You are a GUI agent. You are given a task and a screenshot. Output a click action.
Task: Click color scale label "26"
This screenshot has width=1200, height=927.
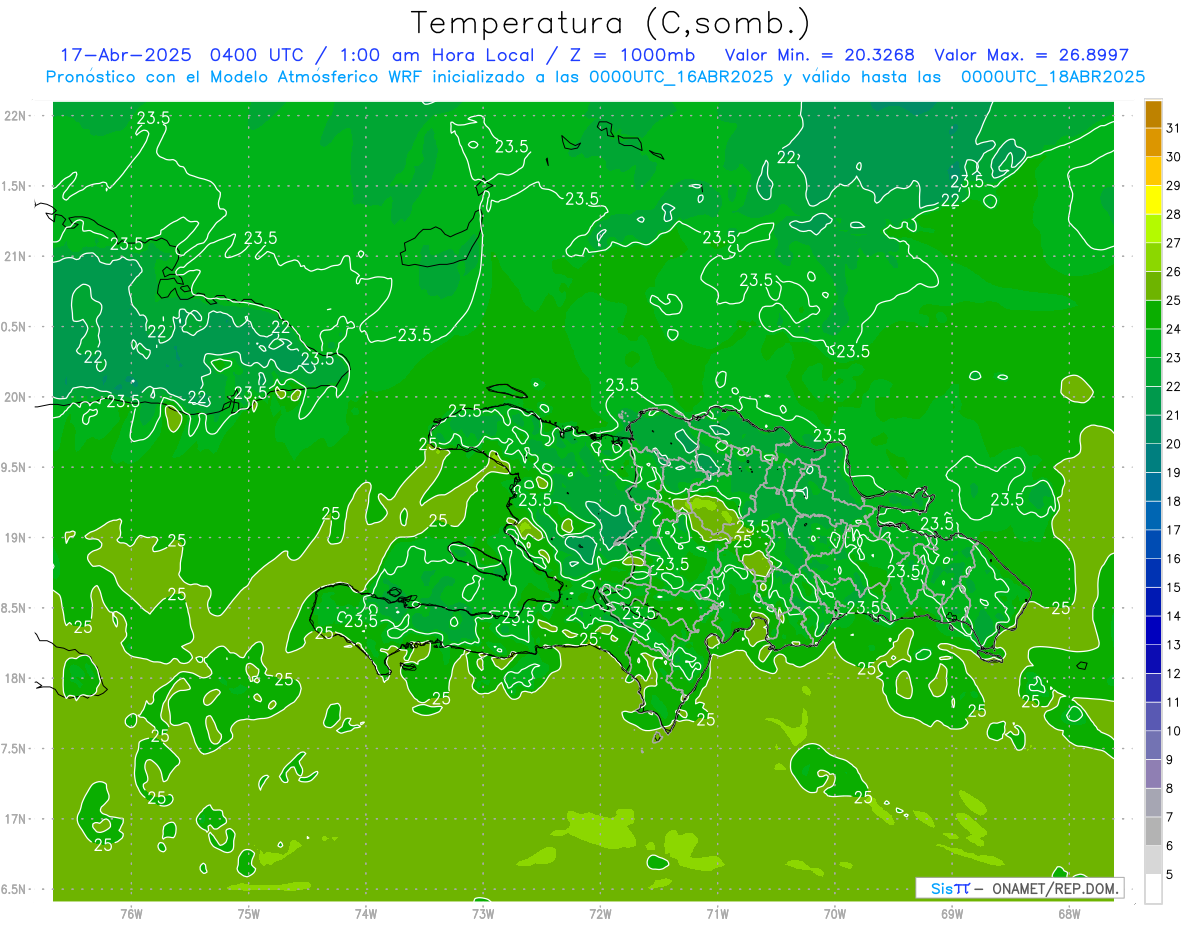(x=1173, y=272)
